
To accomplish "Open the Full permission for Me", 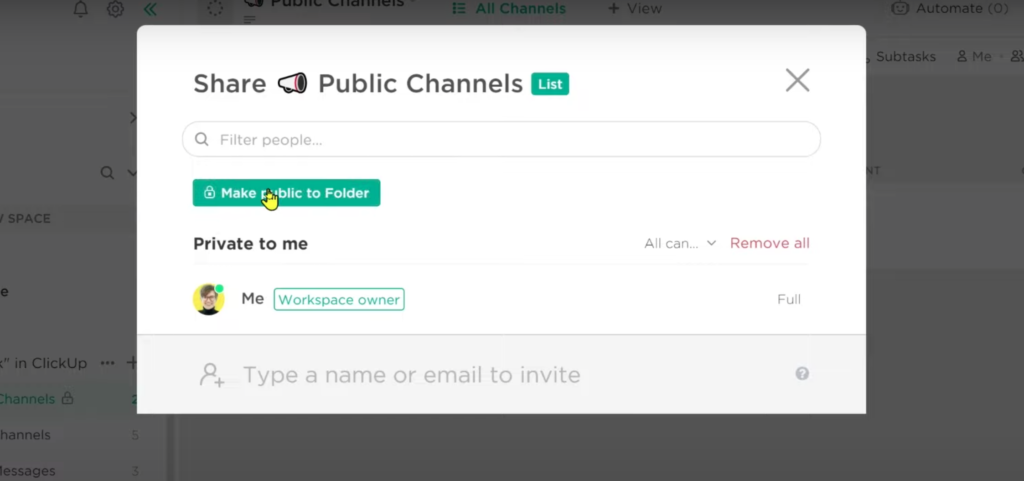I will 789,300.
